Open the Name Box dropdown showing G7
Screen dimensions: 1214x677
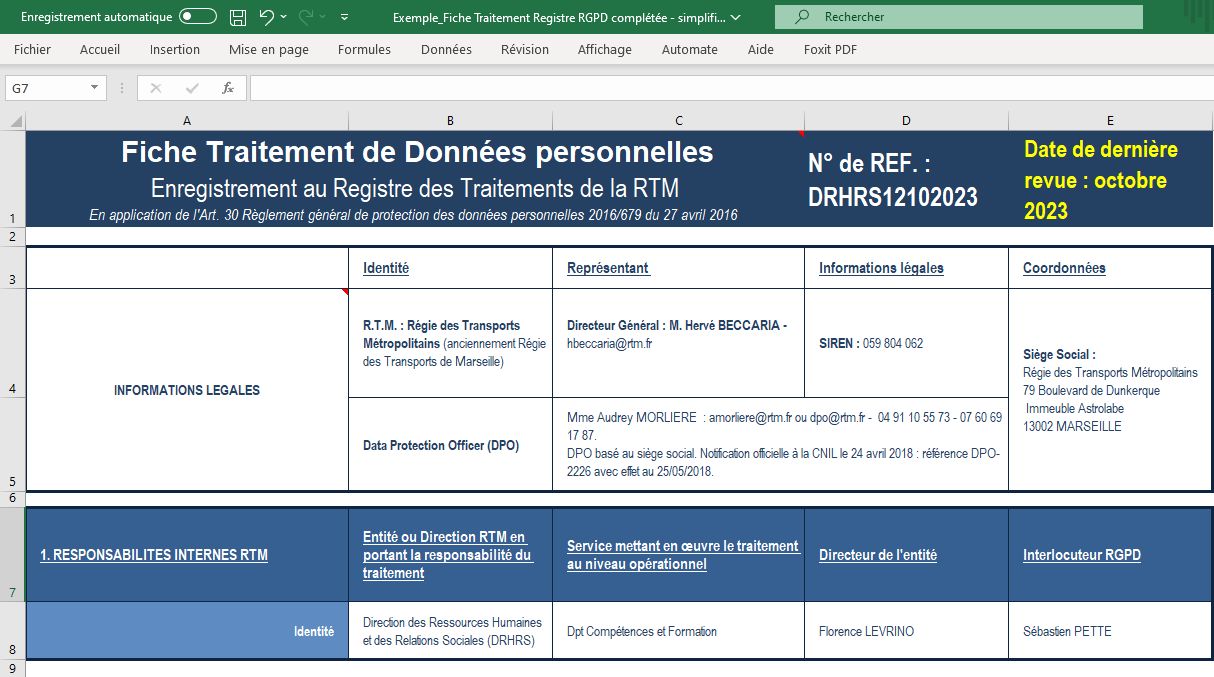[92, 88]
